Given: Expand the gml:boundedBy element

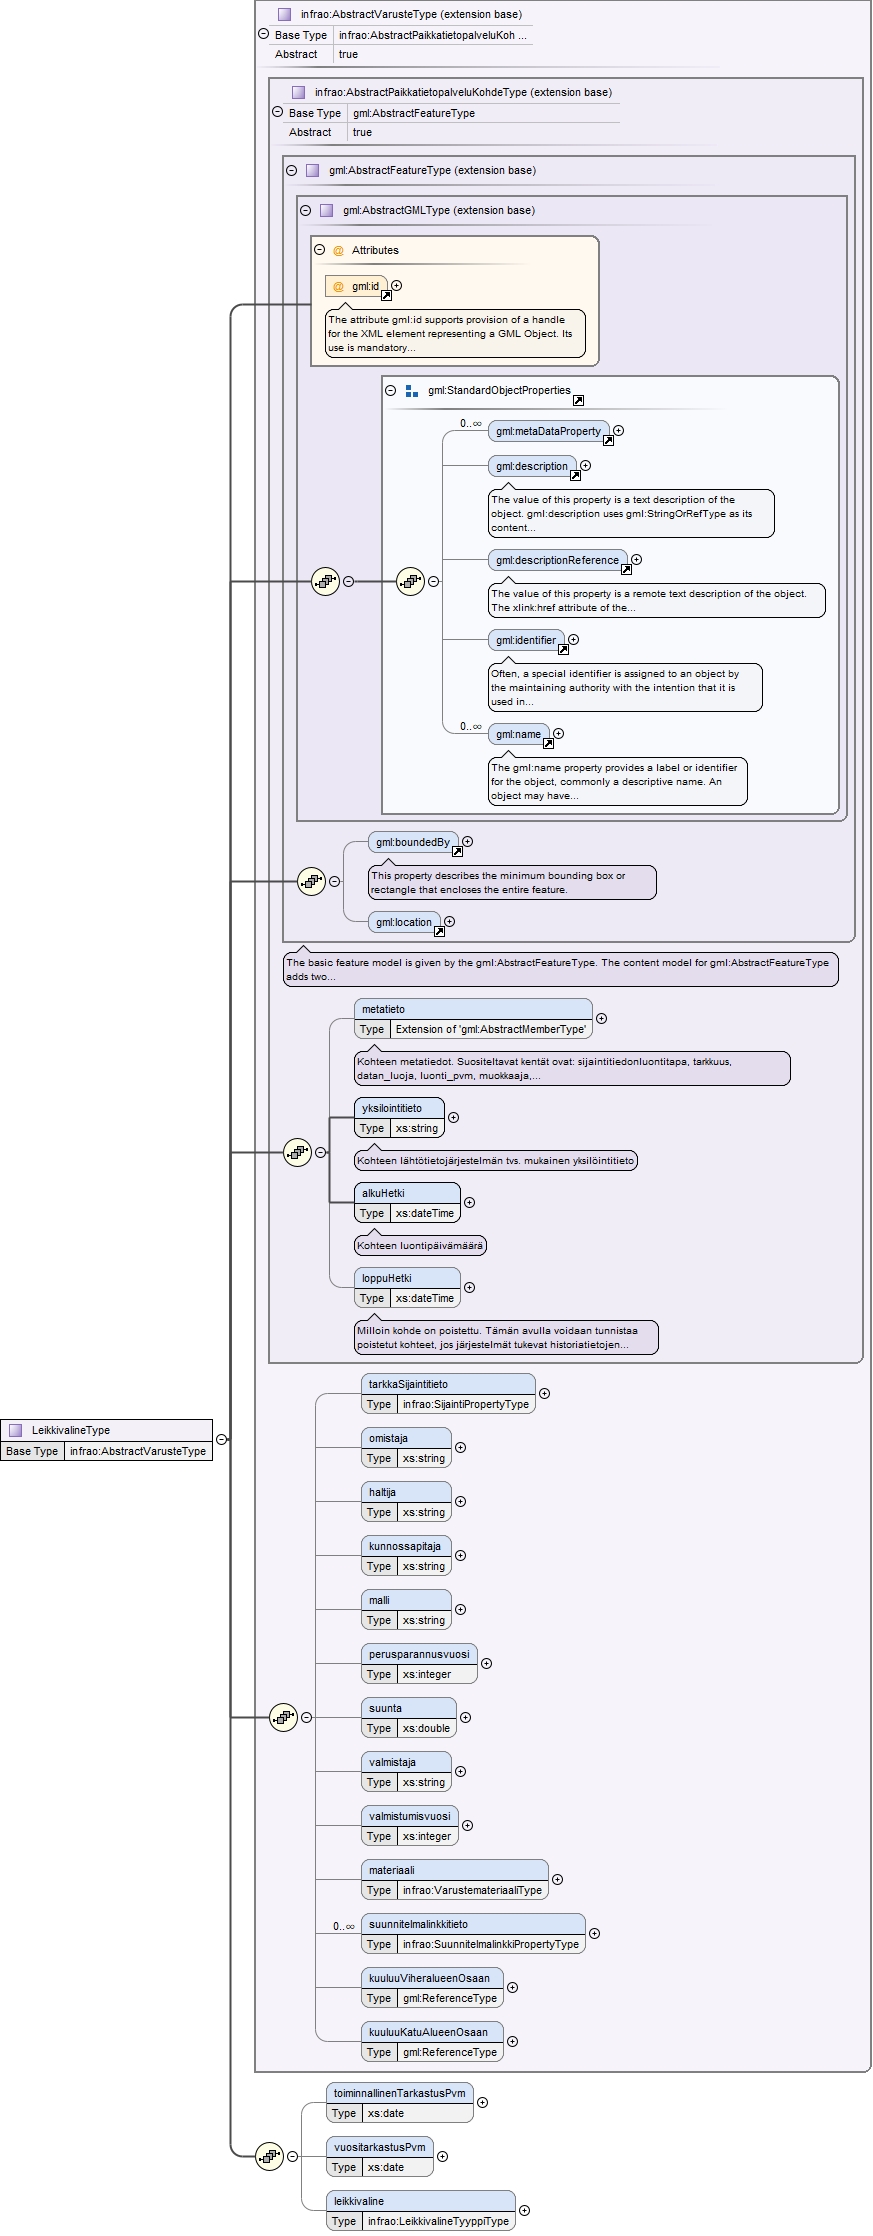Looking at the screenshot, I should [x=468, y=842].
